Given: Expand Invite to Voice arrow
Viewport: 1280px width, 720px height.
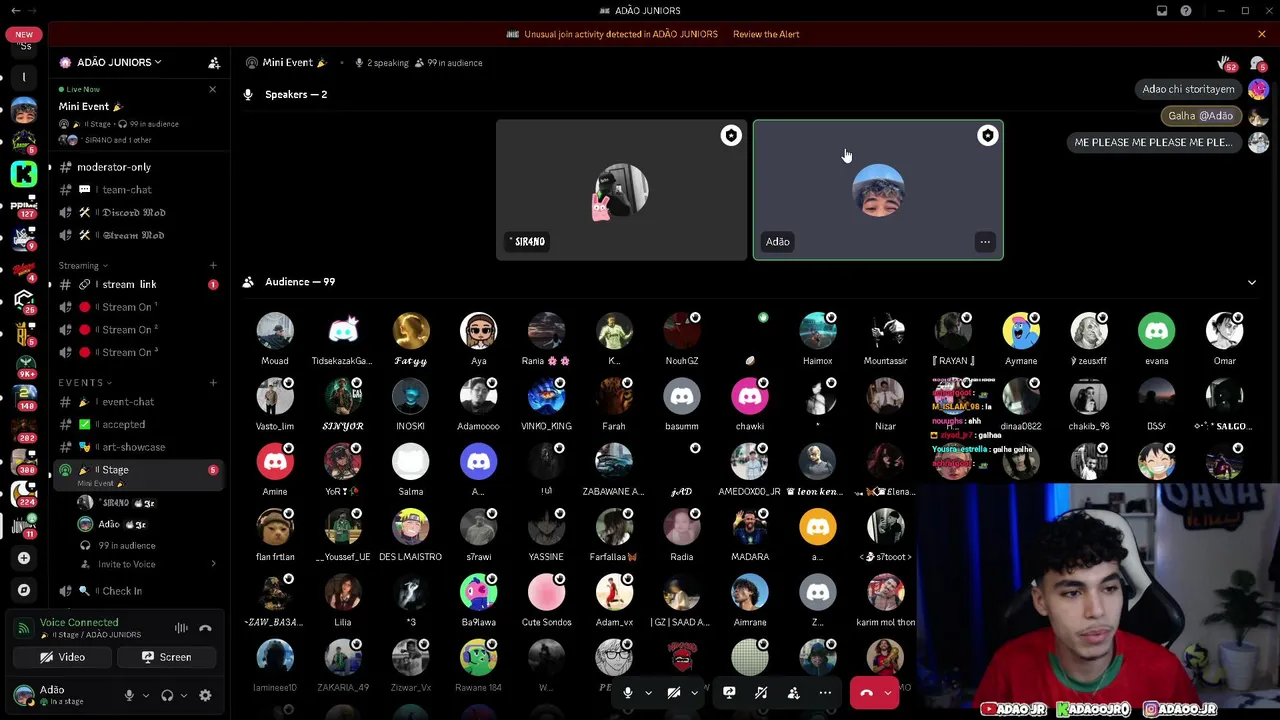Looking at the screenshot, I should coord(213,565).
